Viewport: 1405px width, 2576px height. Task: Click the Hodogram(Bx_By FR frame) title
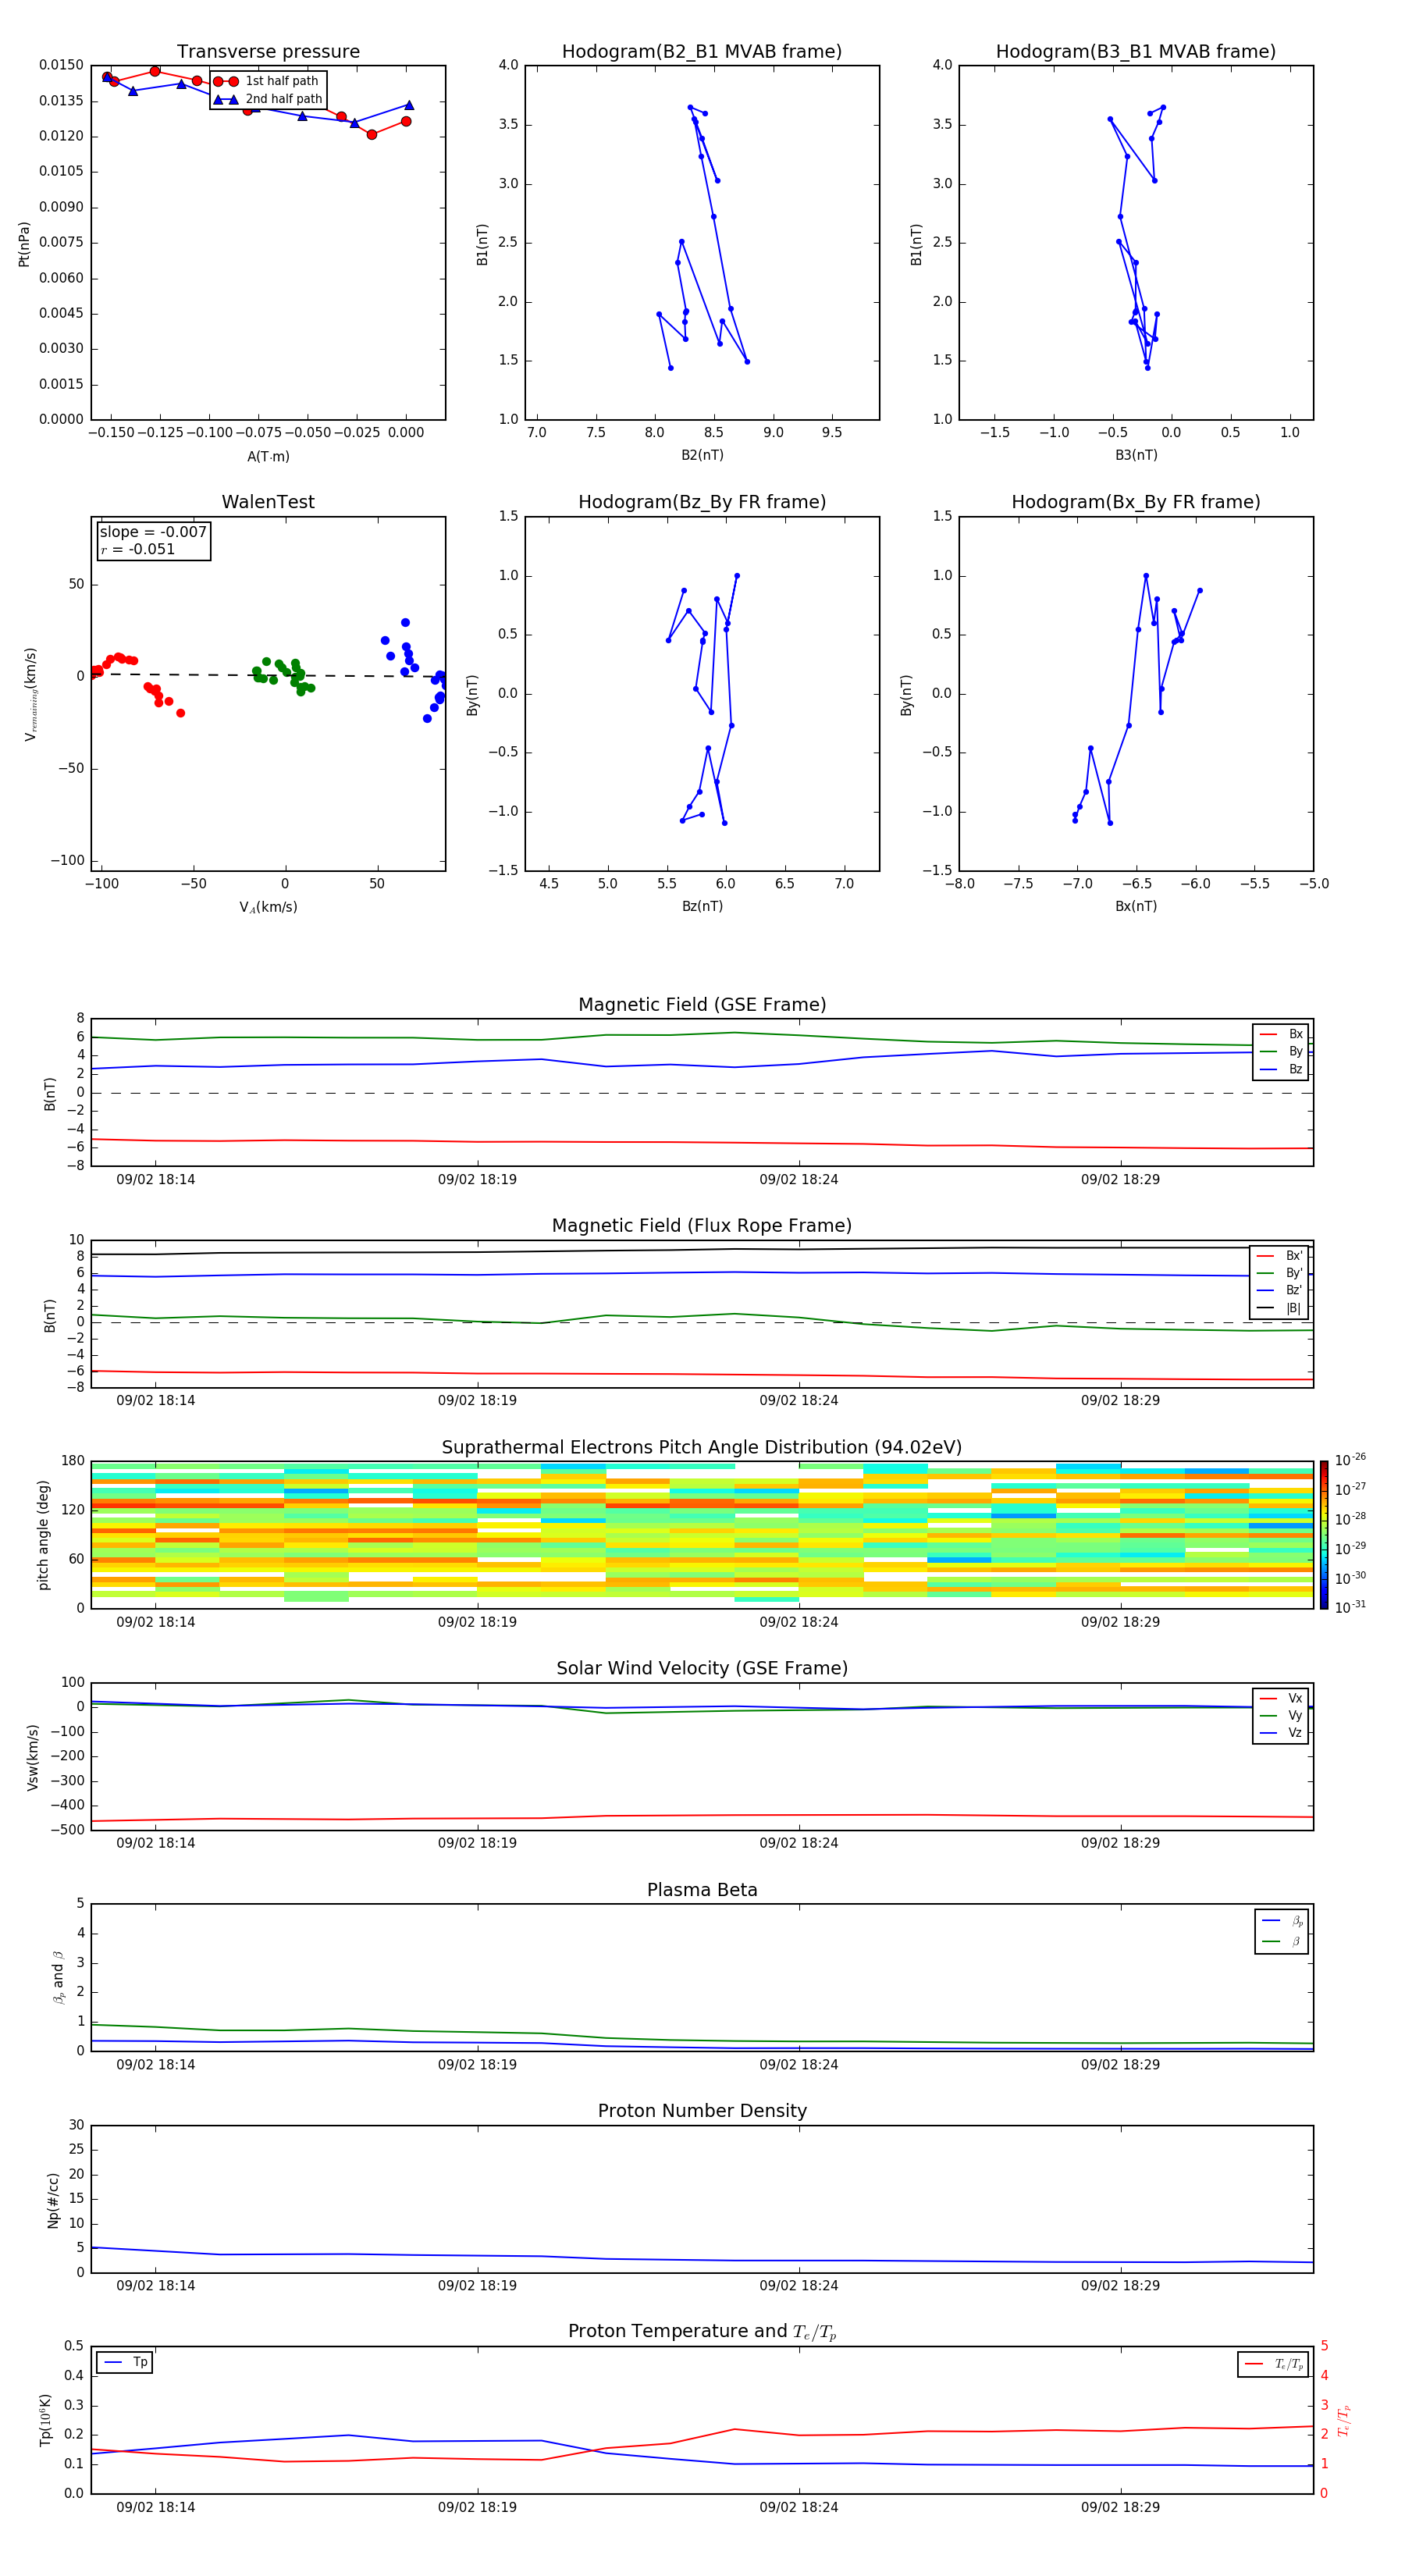(1135, 502)
